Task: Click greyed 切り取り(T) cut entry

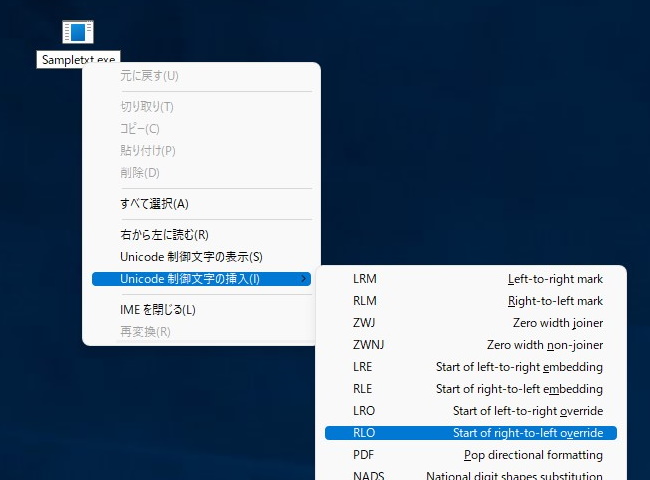Action: pyautogui.click(x=201, y=107)
